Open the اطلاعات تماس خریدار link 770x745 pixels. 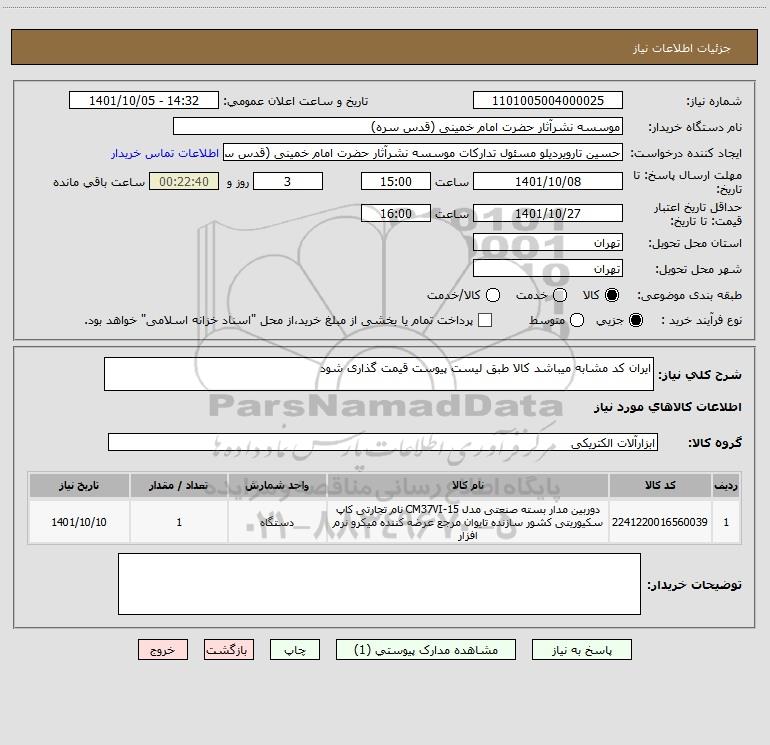tap(165, 153)
